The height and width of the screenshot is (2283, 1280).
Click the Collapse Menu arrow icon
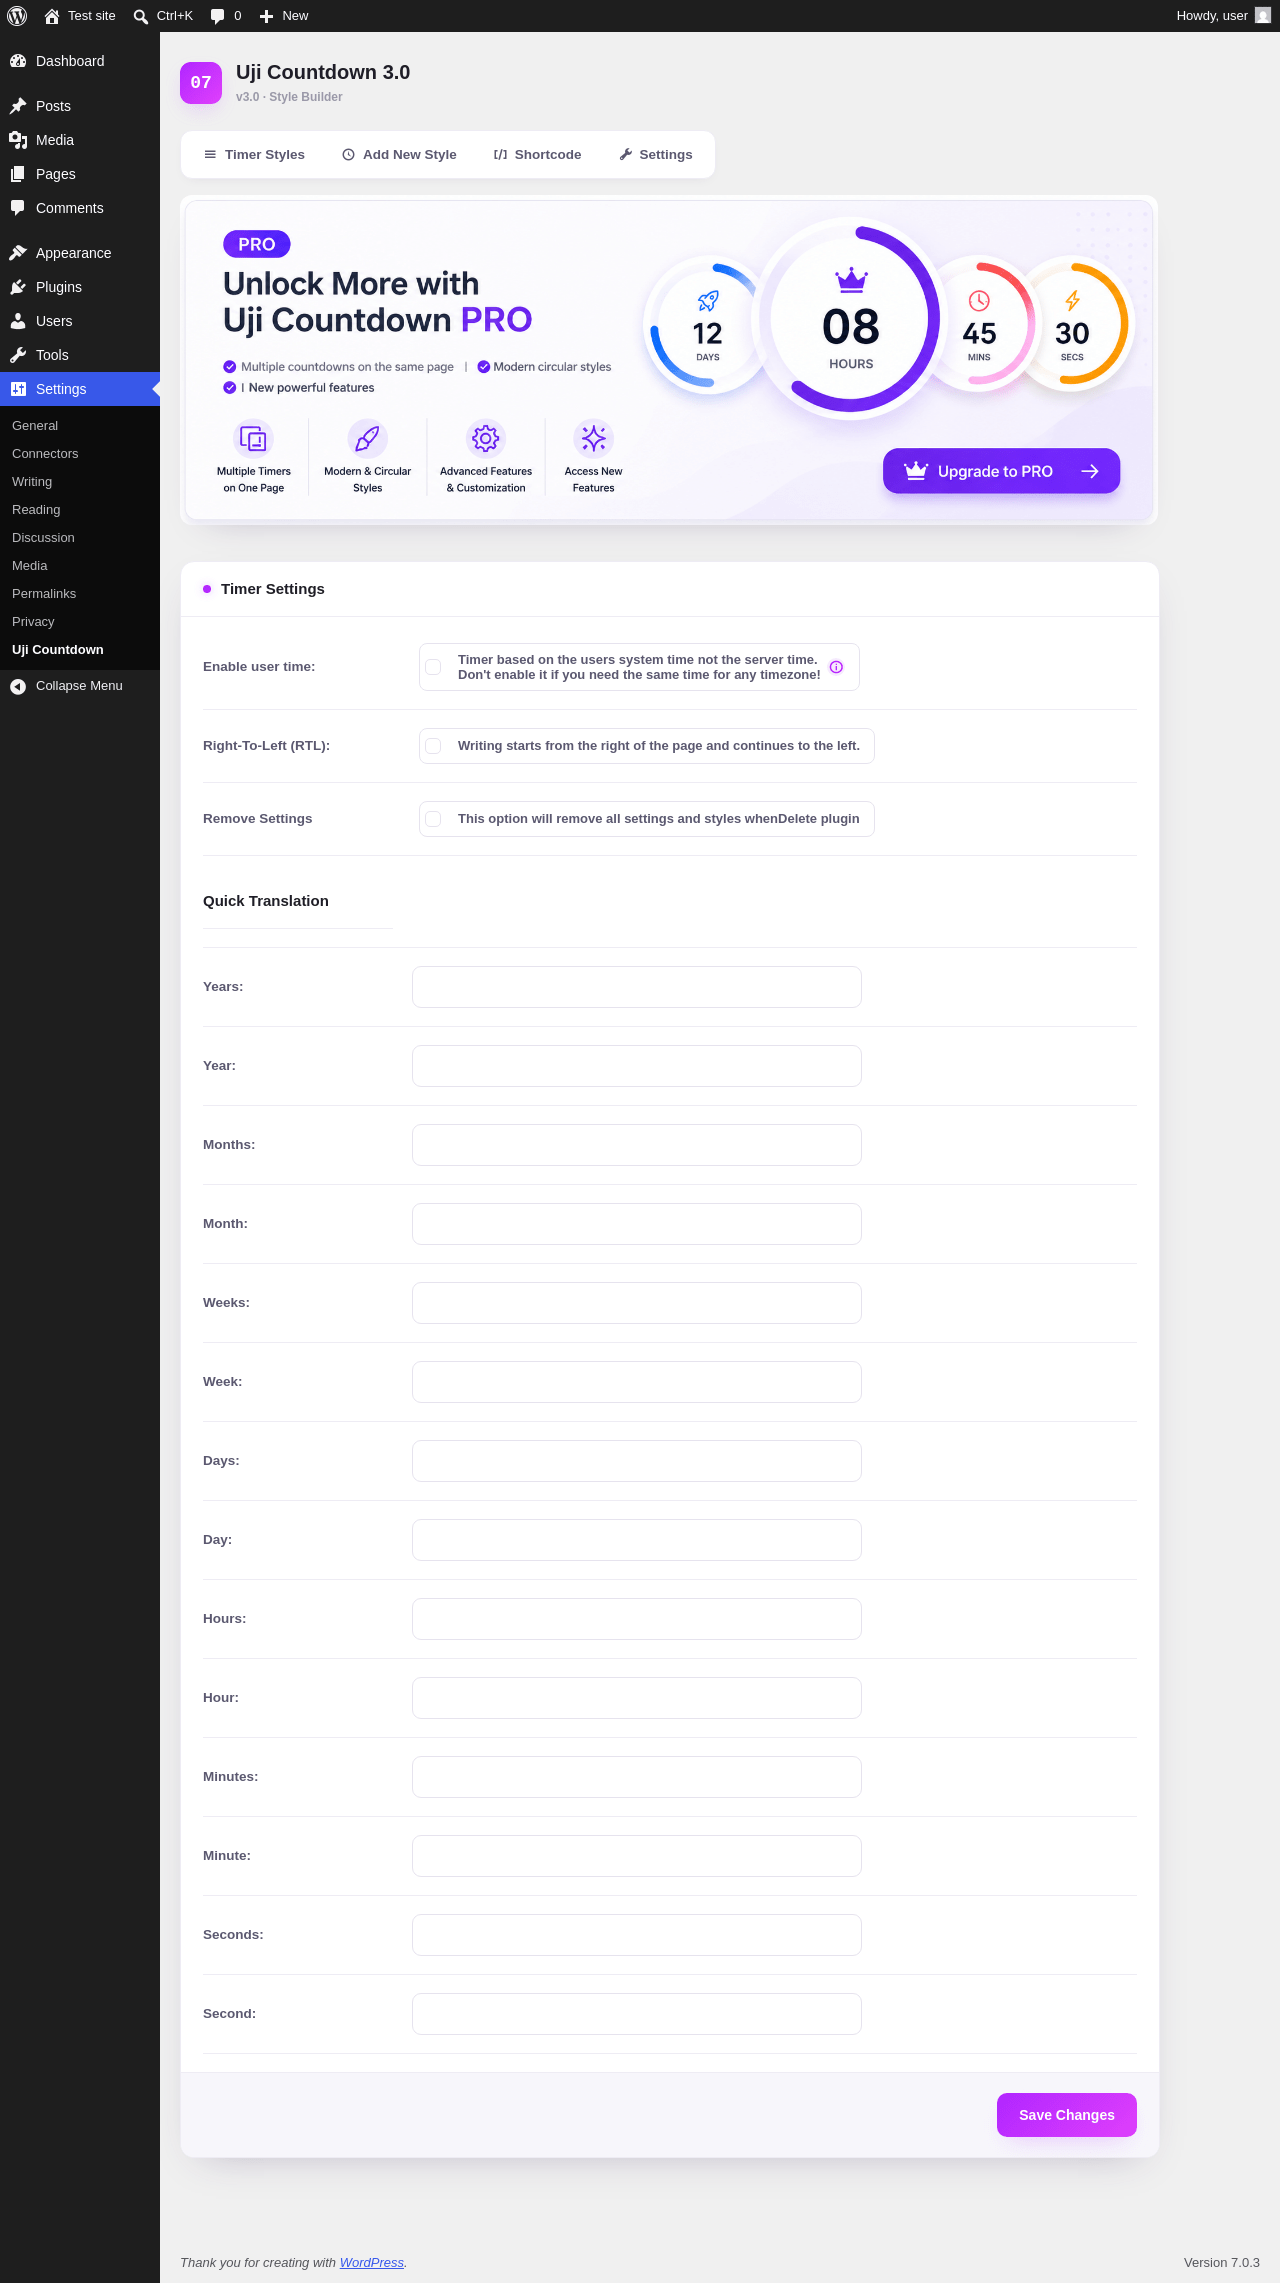[18, 686]
